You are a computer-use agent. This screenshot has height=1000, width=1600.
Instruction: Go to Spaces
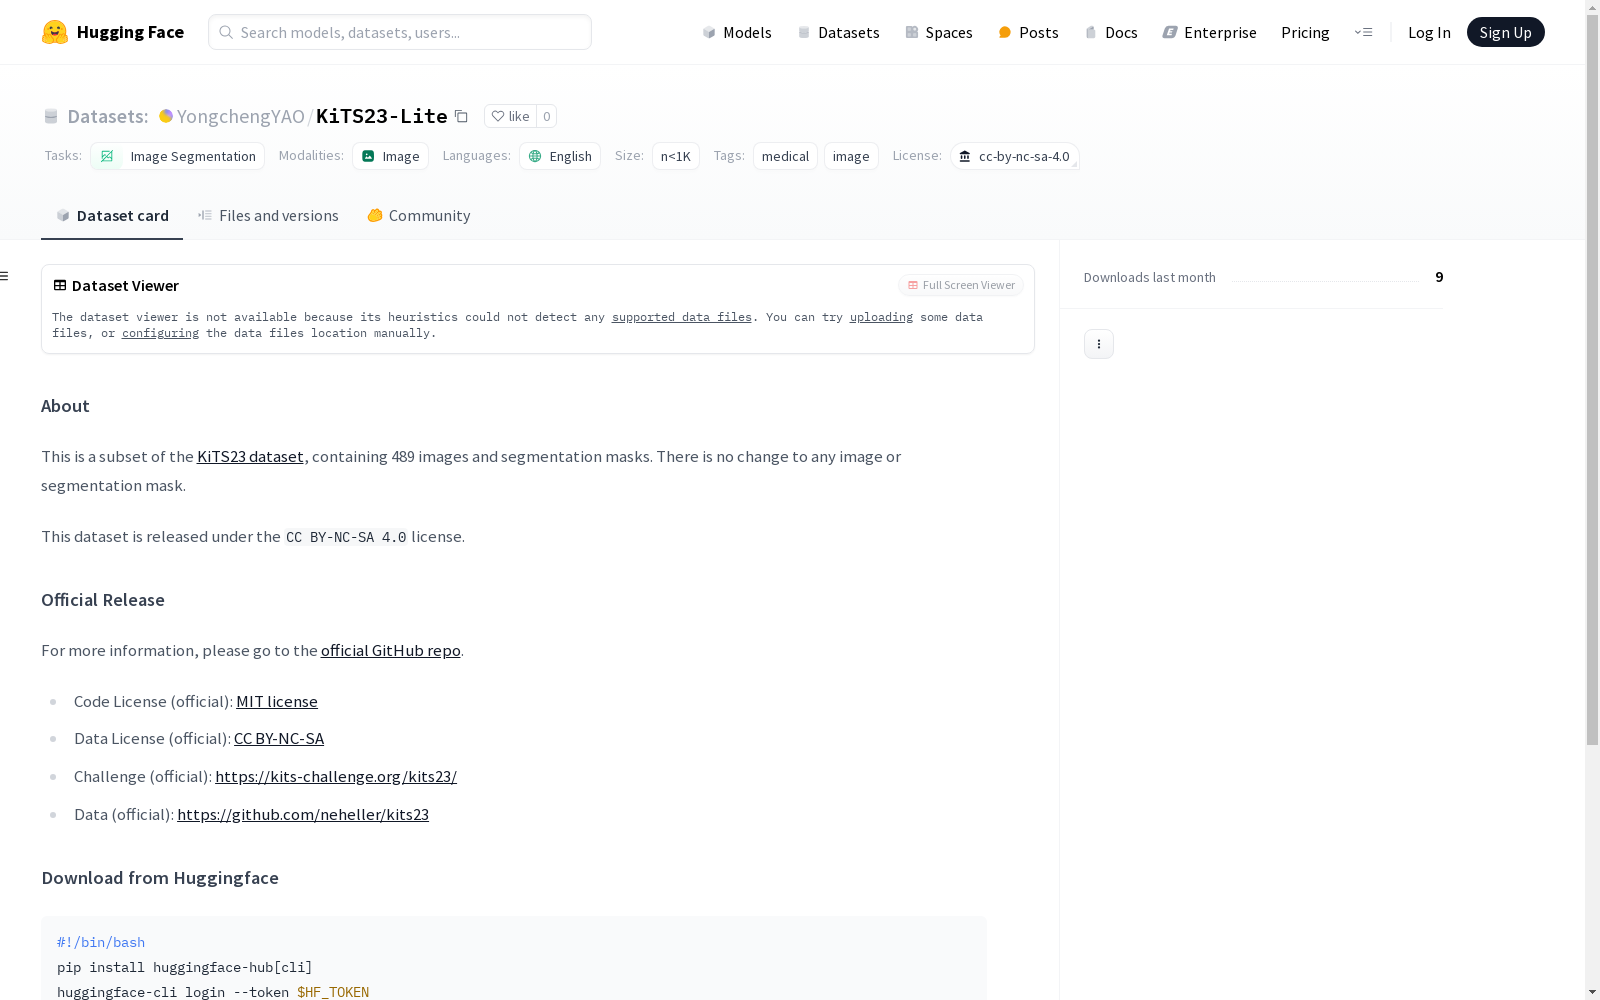(x=939, y=32)
